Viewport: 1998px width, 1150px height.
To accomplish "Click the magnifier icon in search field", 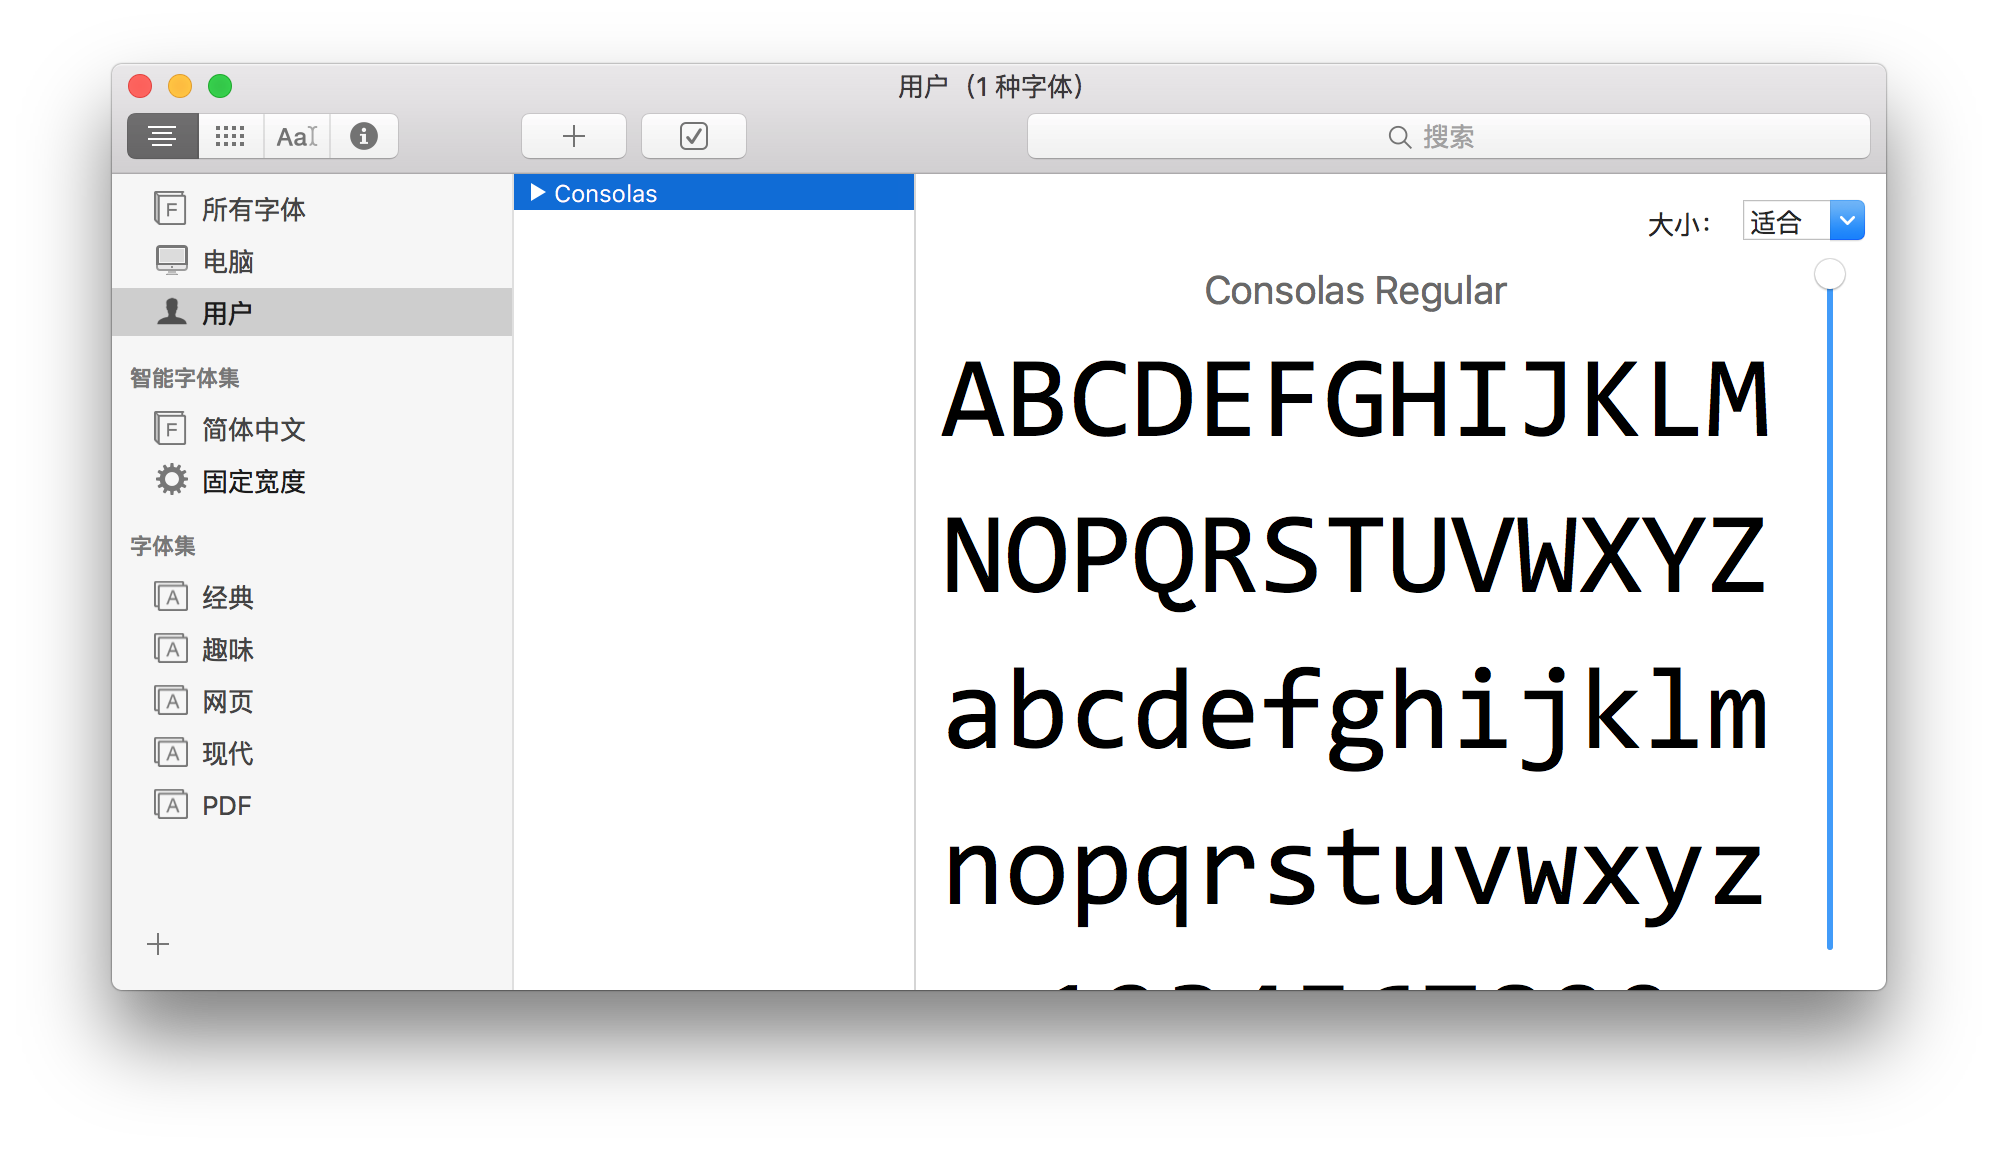I will tap(1400, 137).
